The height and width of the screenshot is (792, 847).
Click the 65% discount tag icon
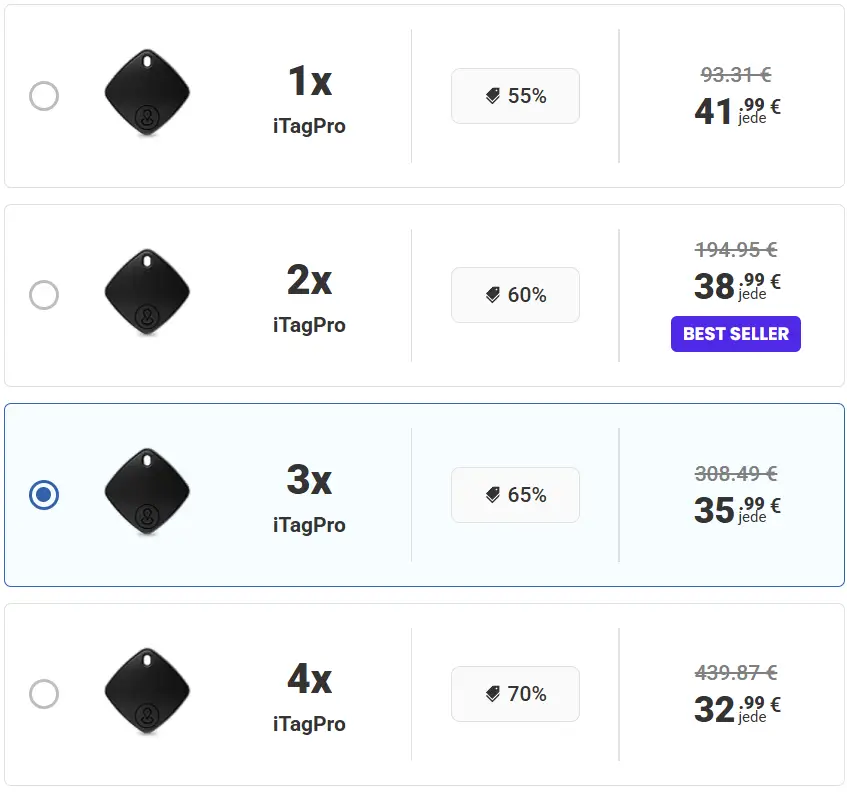(x=493, y=495)
